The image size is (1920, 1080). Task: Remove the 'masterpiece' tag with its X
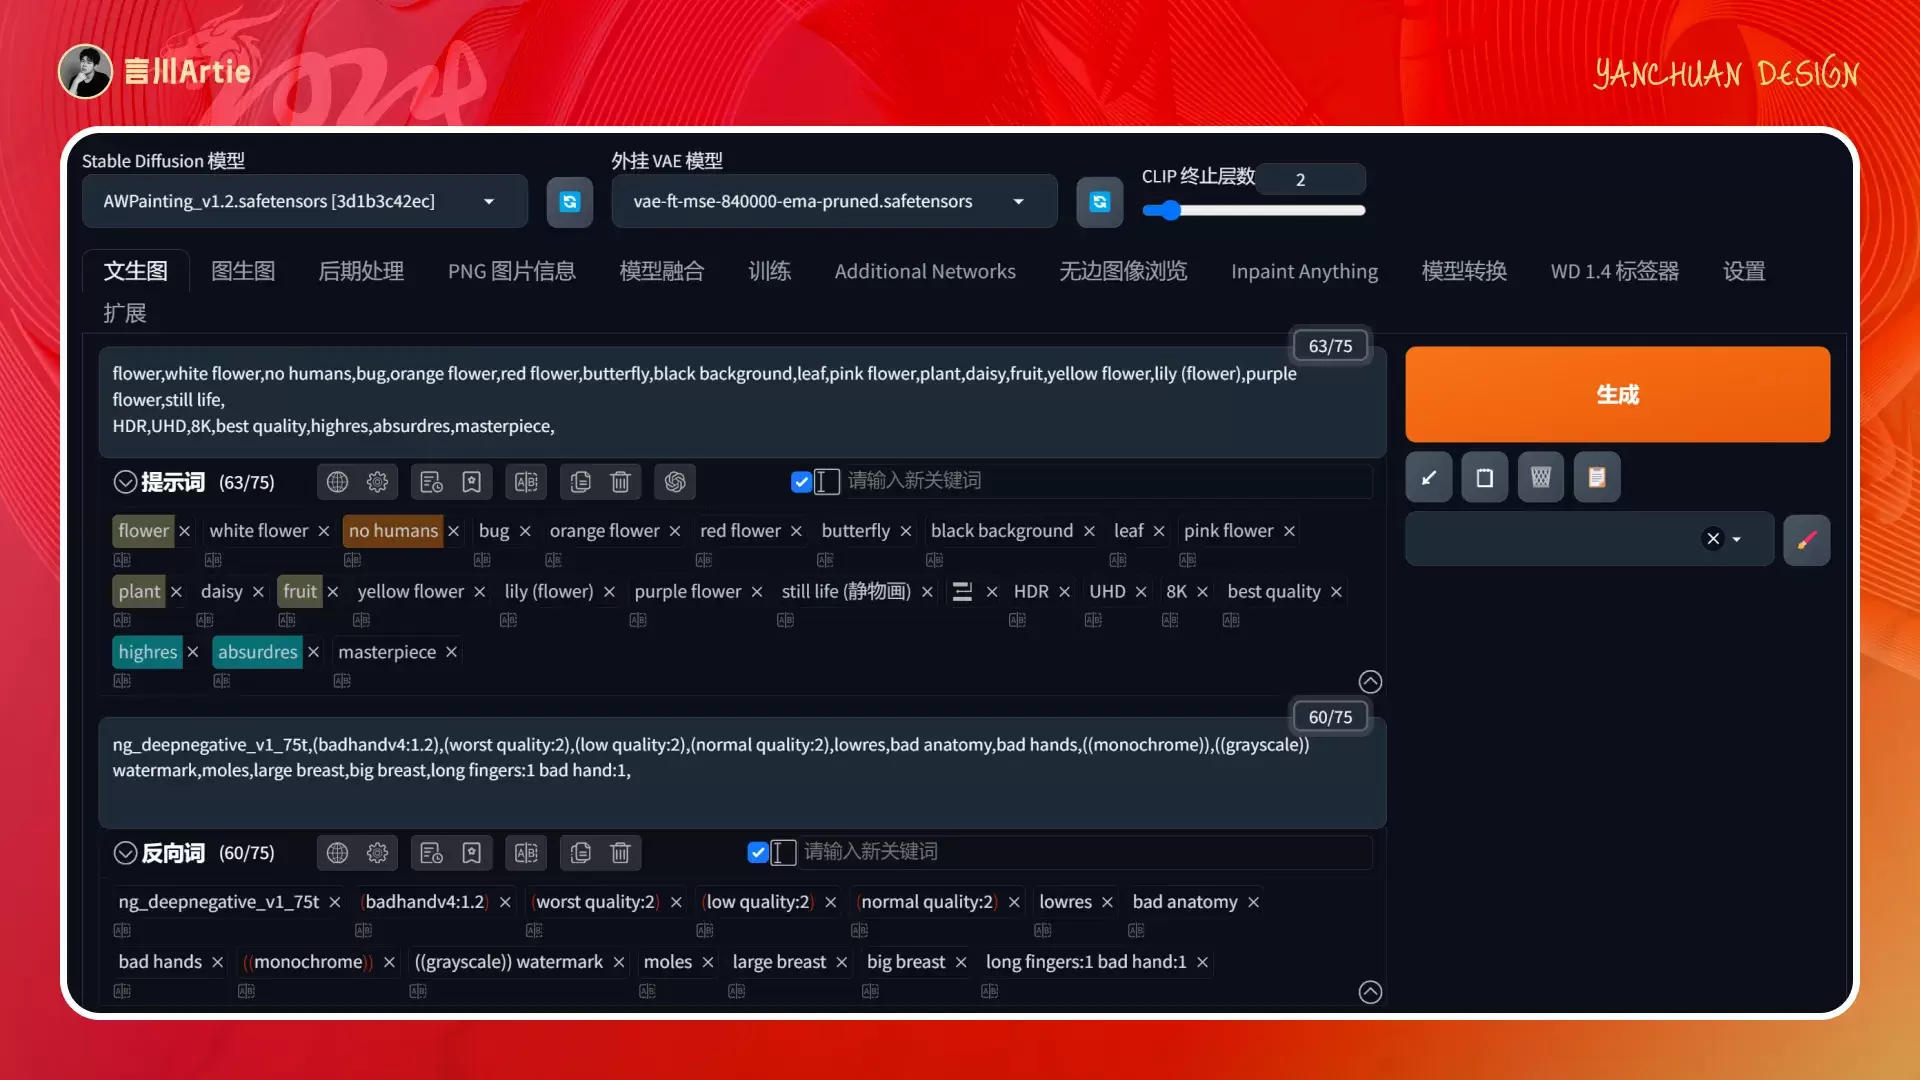(x=452, y=652)
